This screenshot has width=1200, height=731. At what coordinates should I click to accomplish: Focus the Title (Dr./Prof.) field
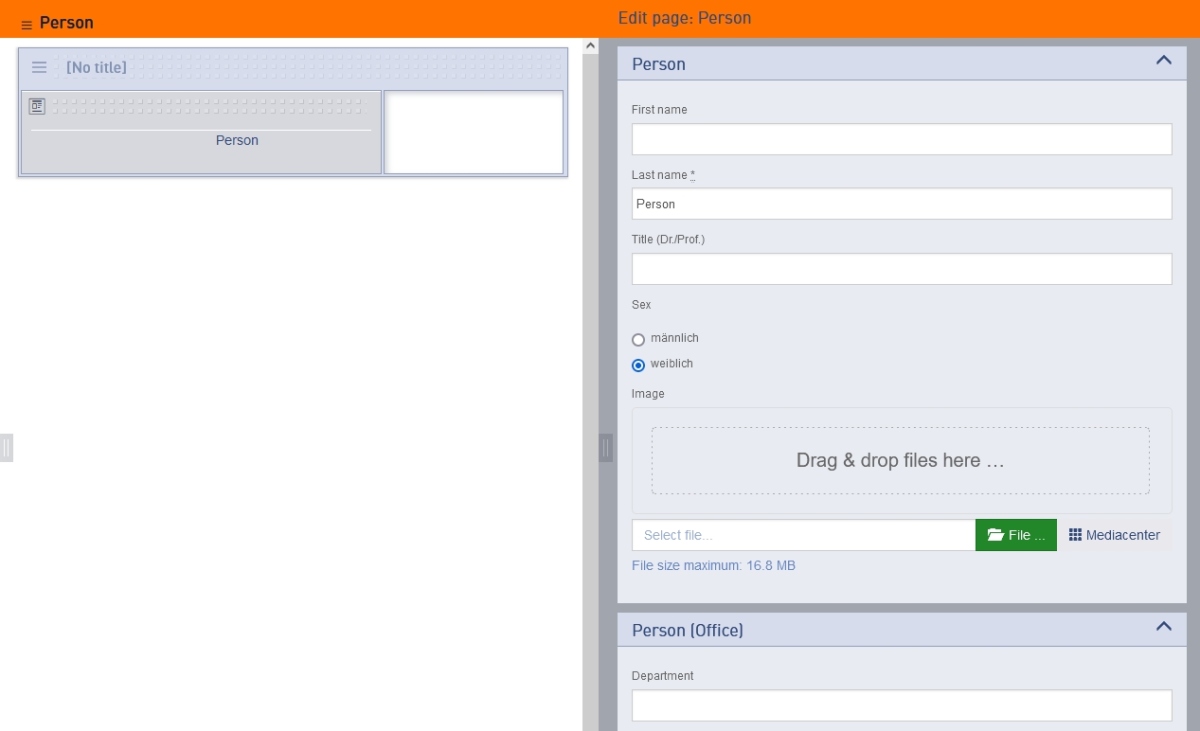(x=901, y=269)
